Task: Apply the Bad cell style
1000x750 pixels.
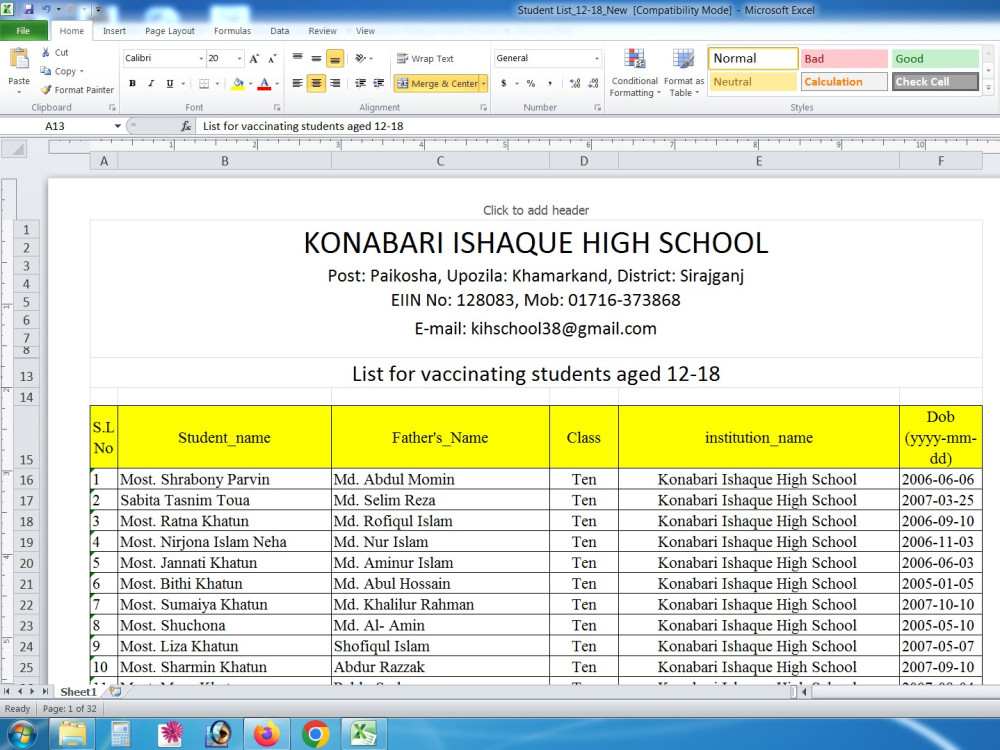Action: click(844, 59)
